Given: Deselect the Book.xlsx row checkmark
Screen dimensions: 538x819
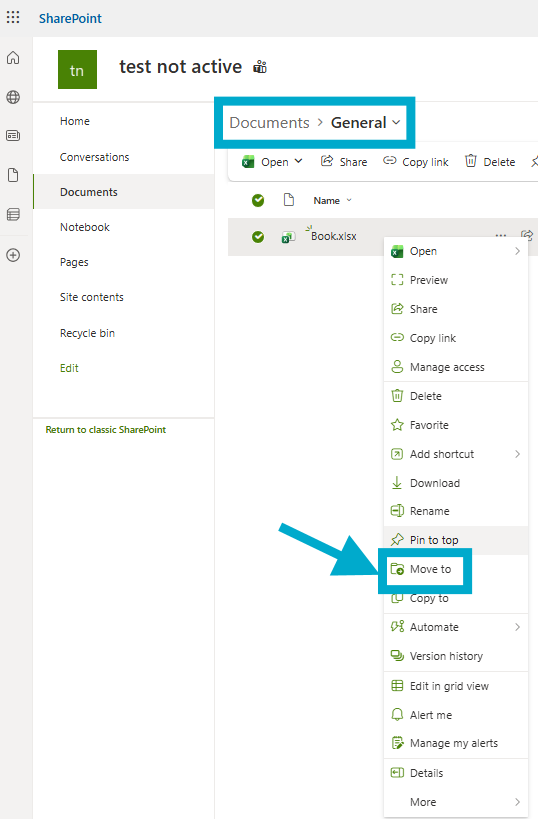Looking at the screenshot, I should click(x=258, y=237).
